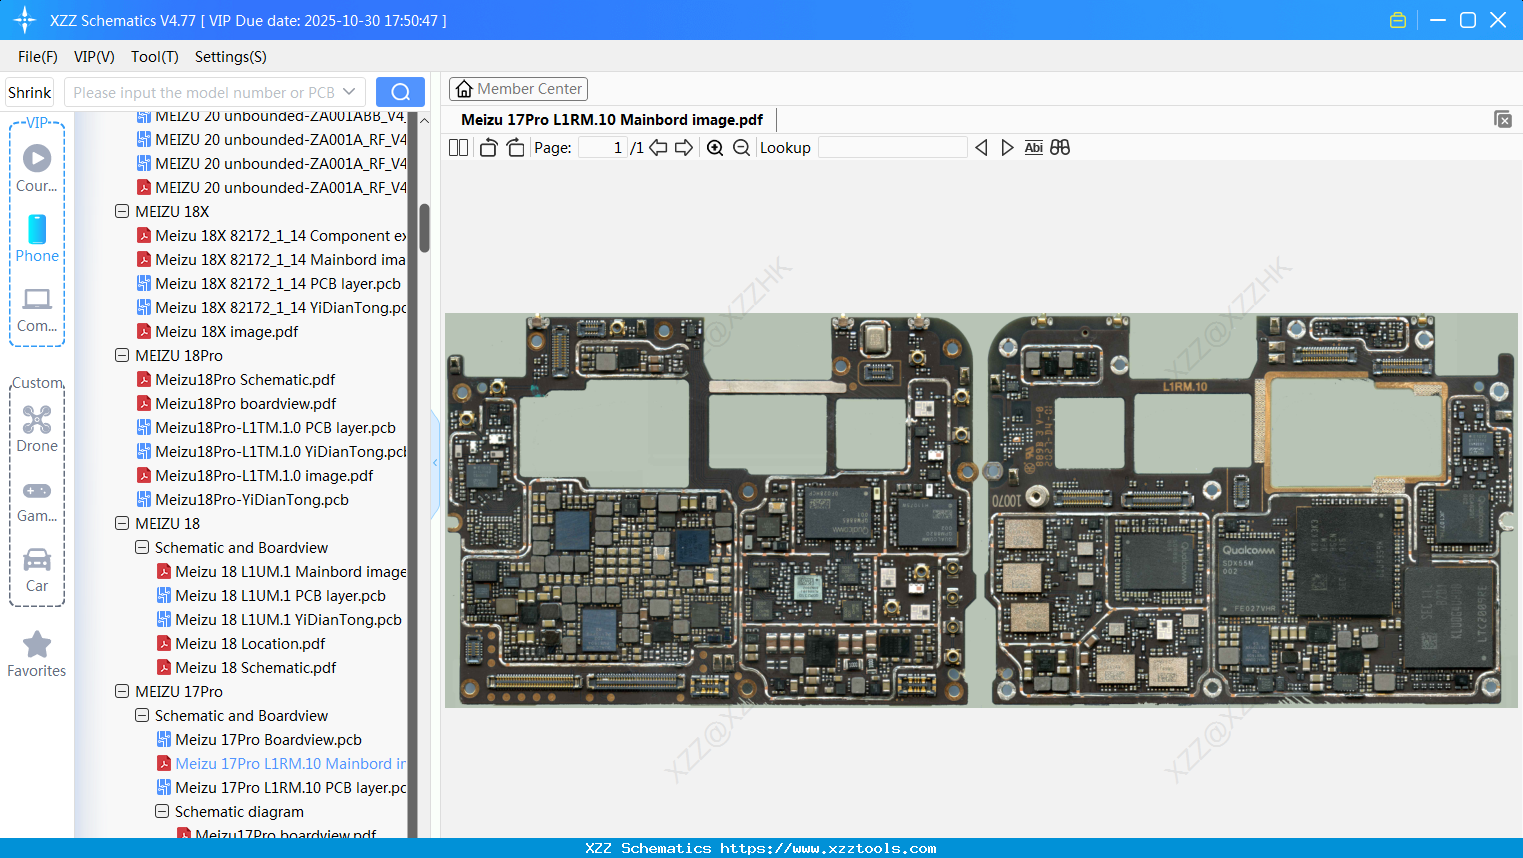Screen dimensions: 1523x858
Task: Rotate the page counterclockwise
Action: [488, 148]
